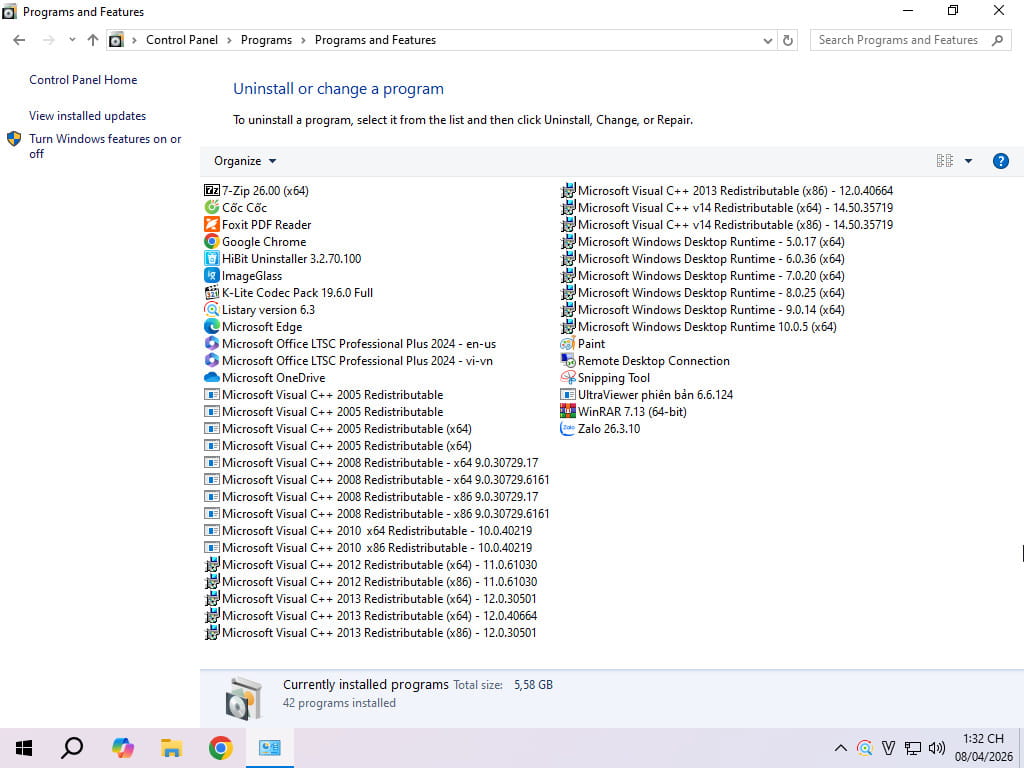Click the UltraViewer icon

pyautogui.click(x=568, y=394)
